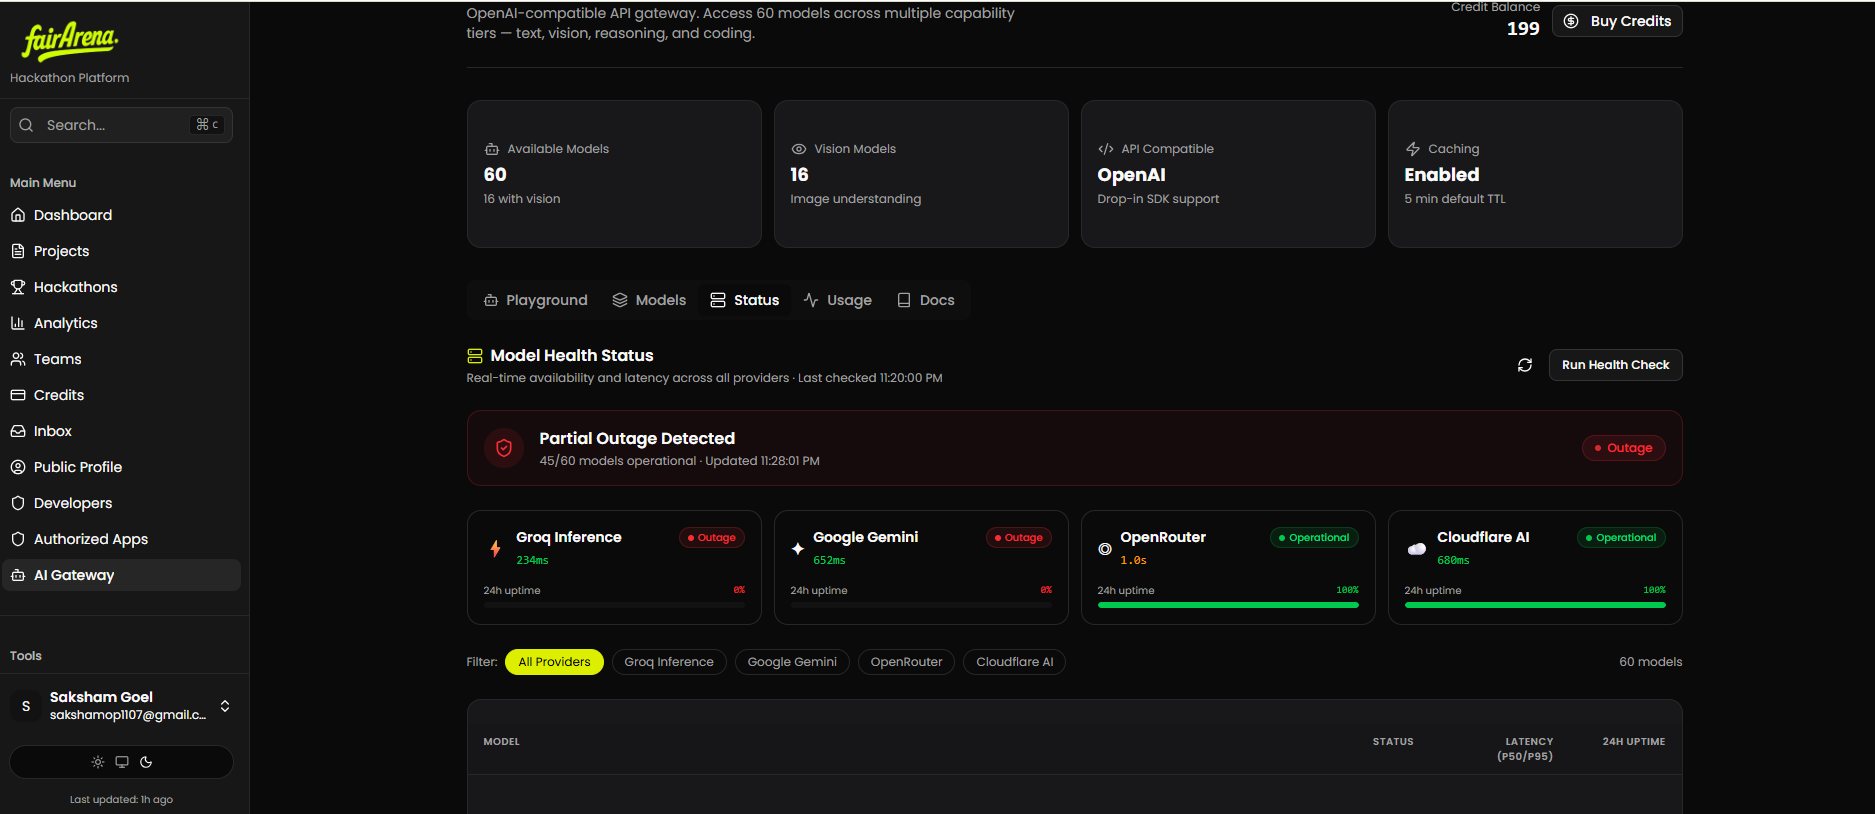Open Authorized Apps in the sidebar
Screen dimensions: 1875x814
121,539
